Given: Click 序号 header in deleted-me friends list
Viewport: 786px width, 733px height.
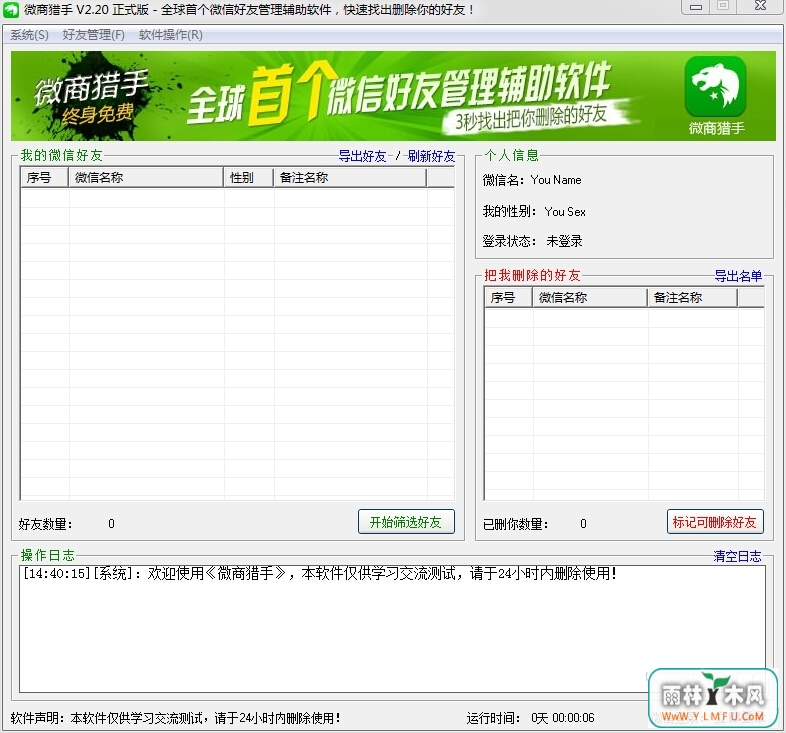Looking at the screenshot, I should point(508,297).
